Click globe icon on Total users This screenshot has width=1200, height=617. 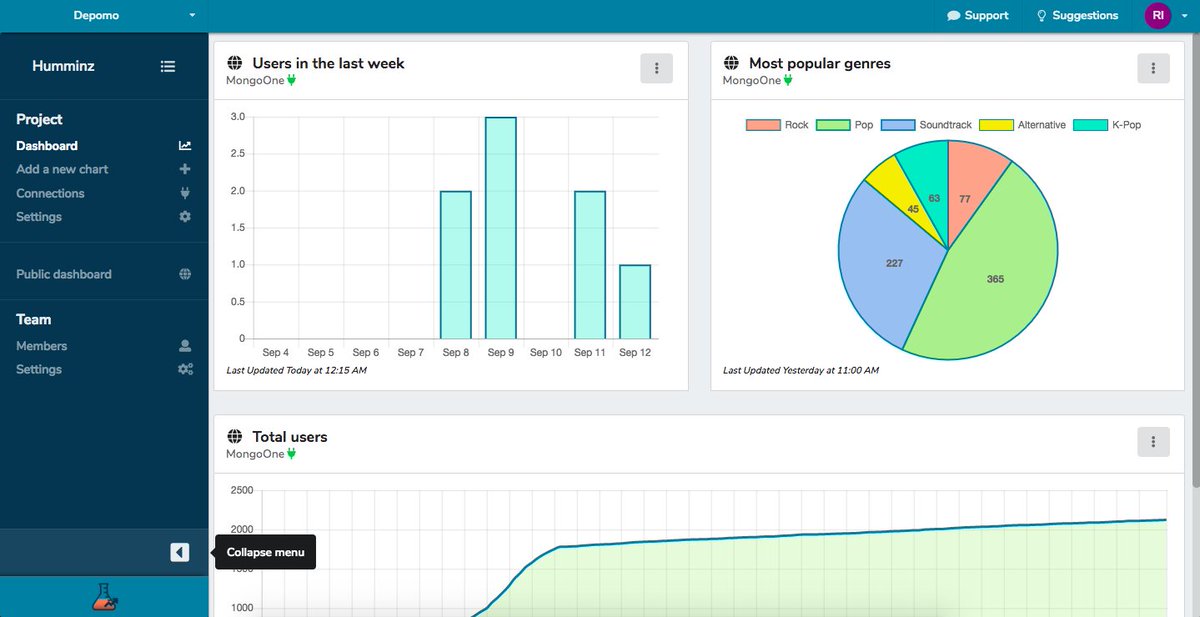(235, 437)
